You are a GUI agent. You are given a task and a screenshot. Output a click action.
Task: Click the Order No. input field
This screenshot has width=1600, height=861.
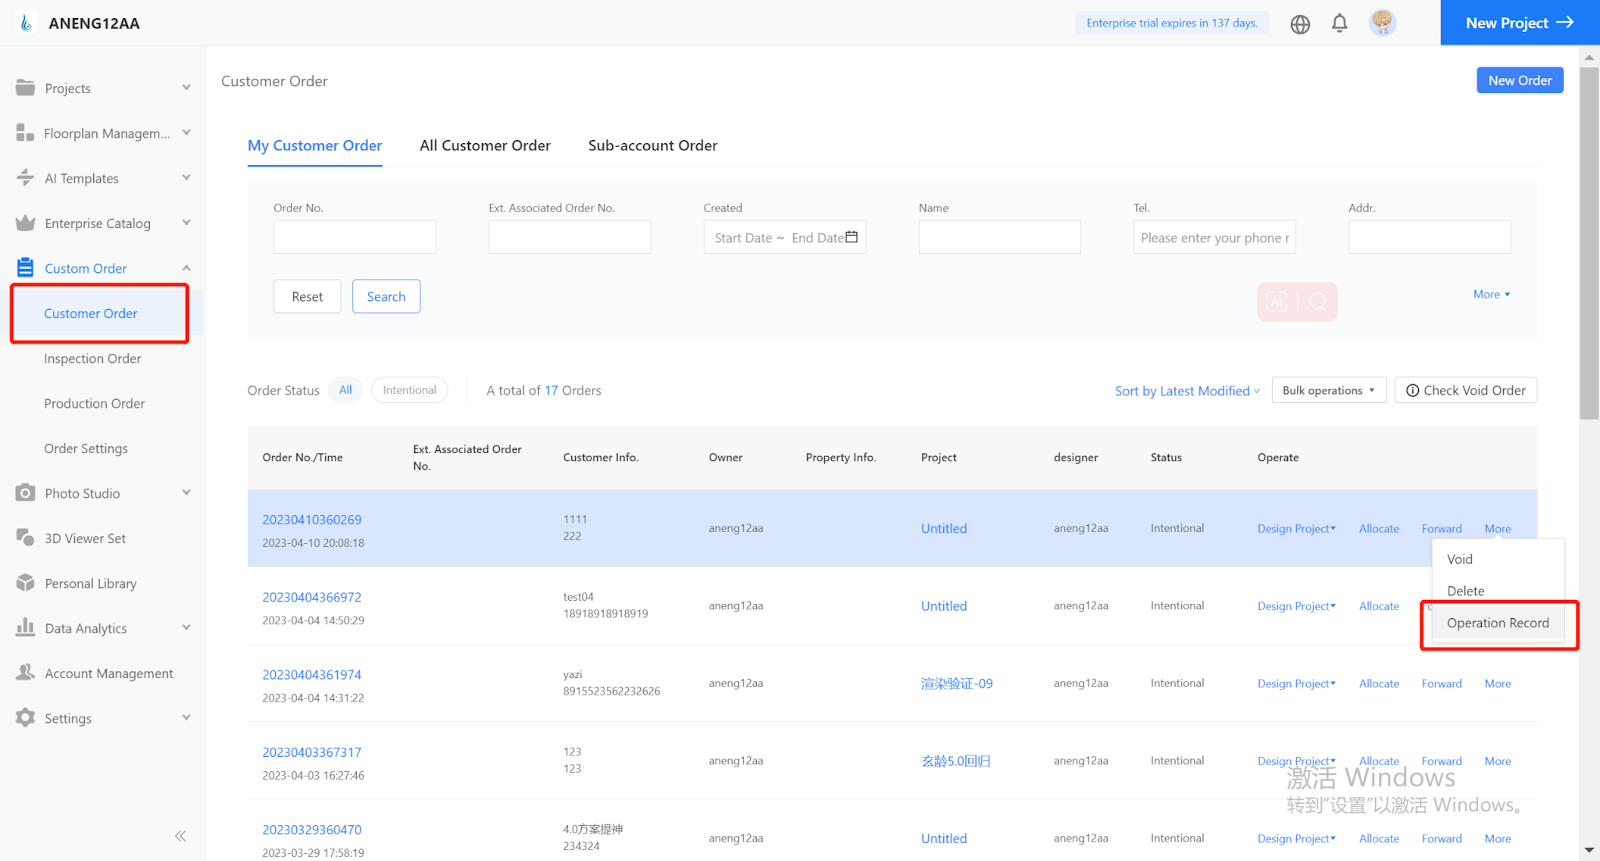[x=354, y=237]
